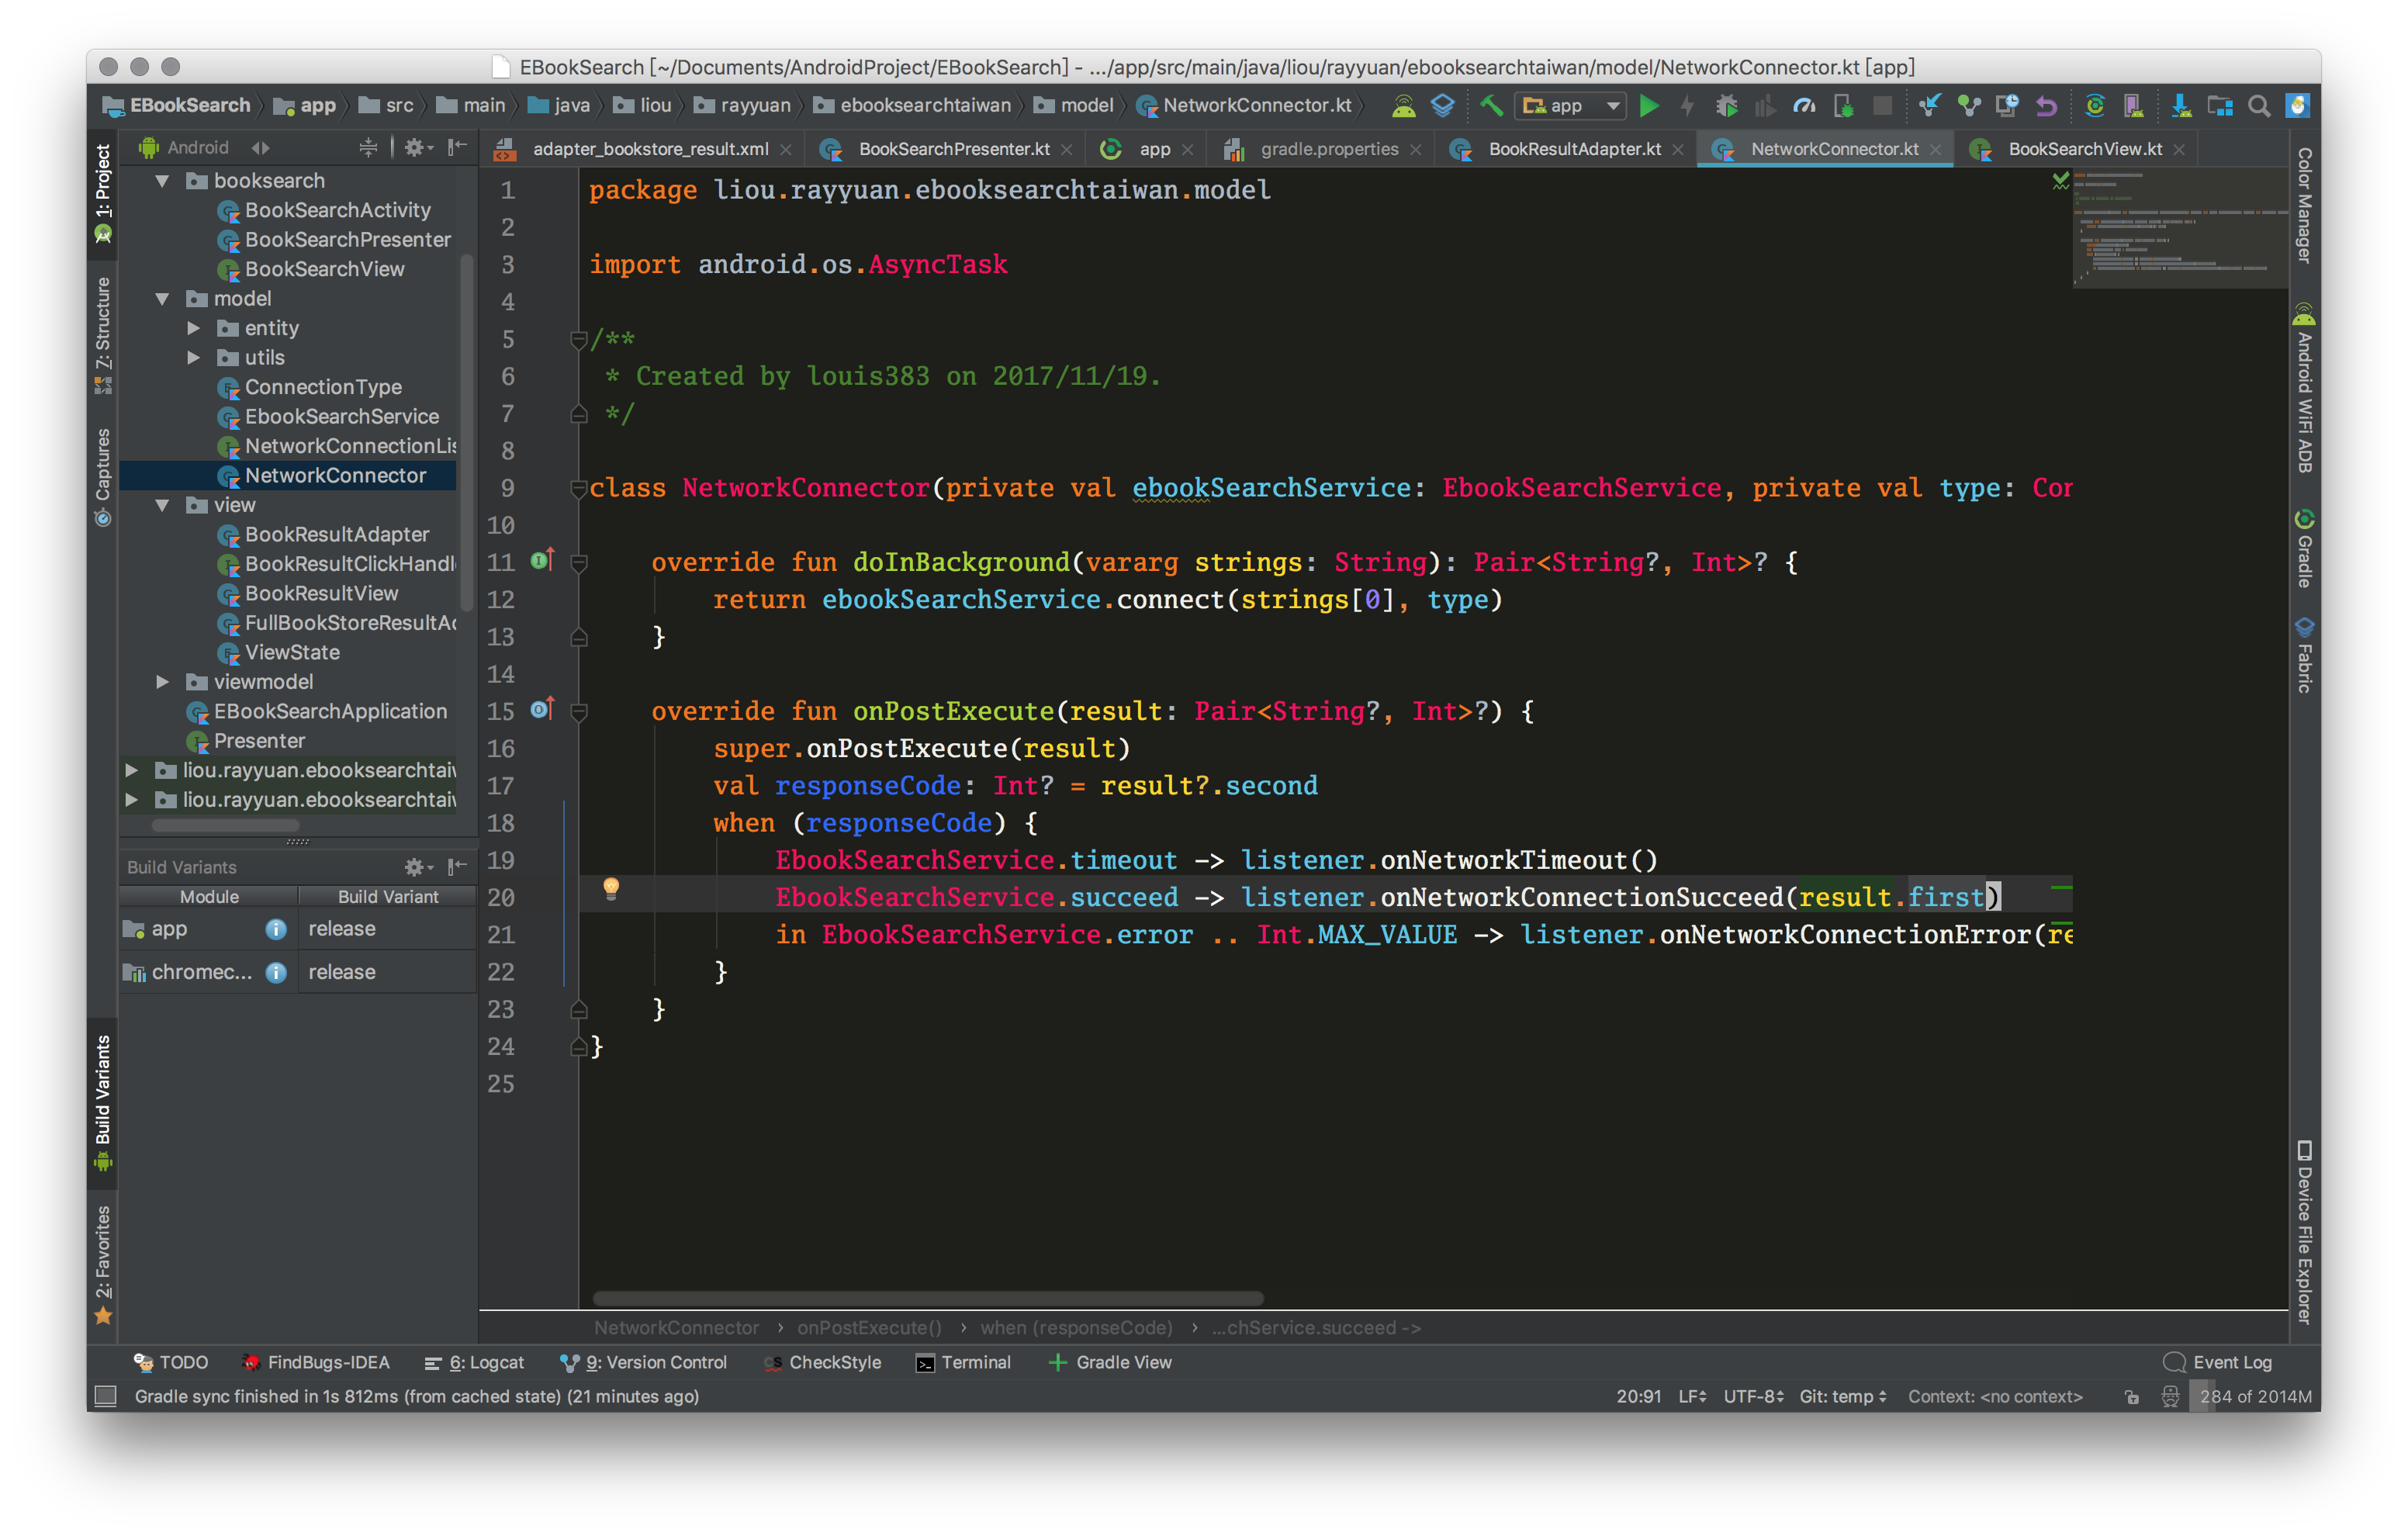Click the Revert purple arrow icon
2408x1536 pixels.
point(2047,106)
